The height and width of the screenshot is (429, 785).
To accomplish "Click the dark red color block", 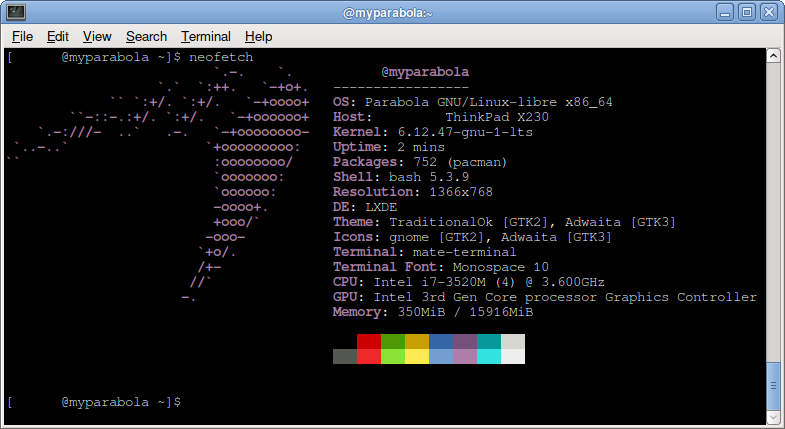I will (369, 341).
